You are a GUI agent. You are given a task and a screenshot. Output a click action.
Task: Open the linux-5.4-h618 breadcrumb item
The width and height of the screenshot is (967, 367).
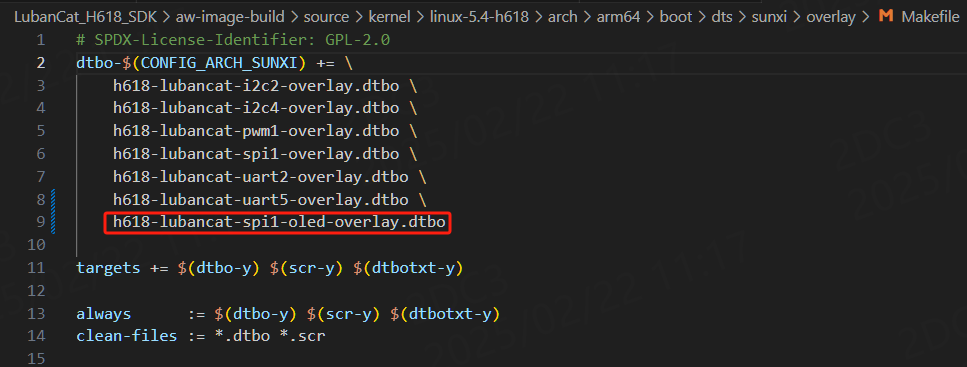(x=479, y=17)
